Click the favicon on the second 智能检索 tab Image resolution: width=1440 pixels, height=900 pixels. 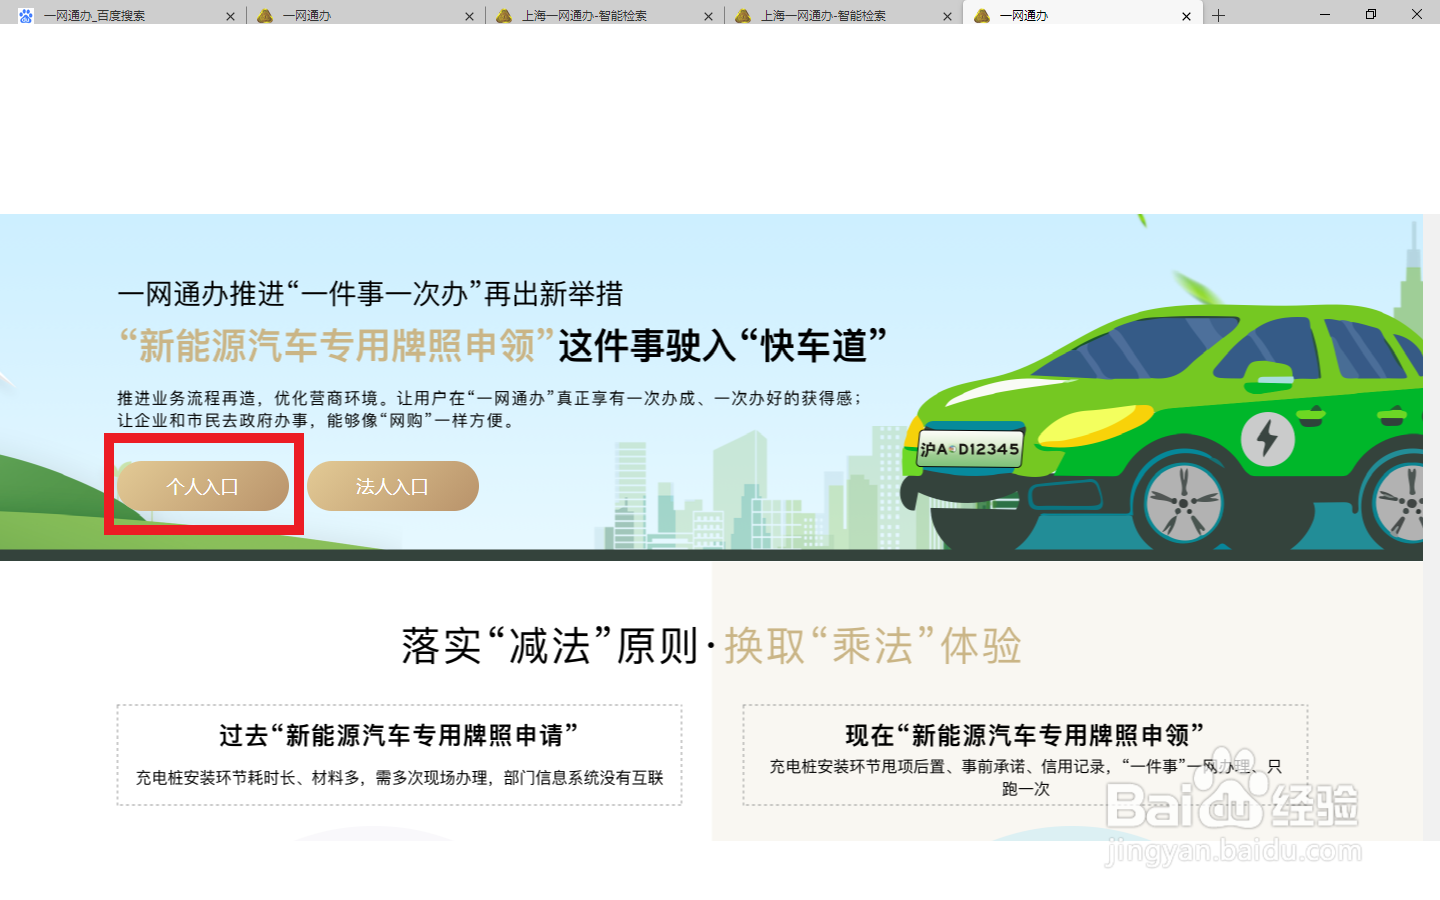pyautogui.click(x=743, y=15)
